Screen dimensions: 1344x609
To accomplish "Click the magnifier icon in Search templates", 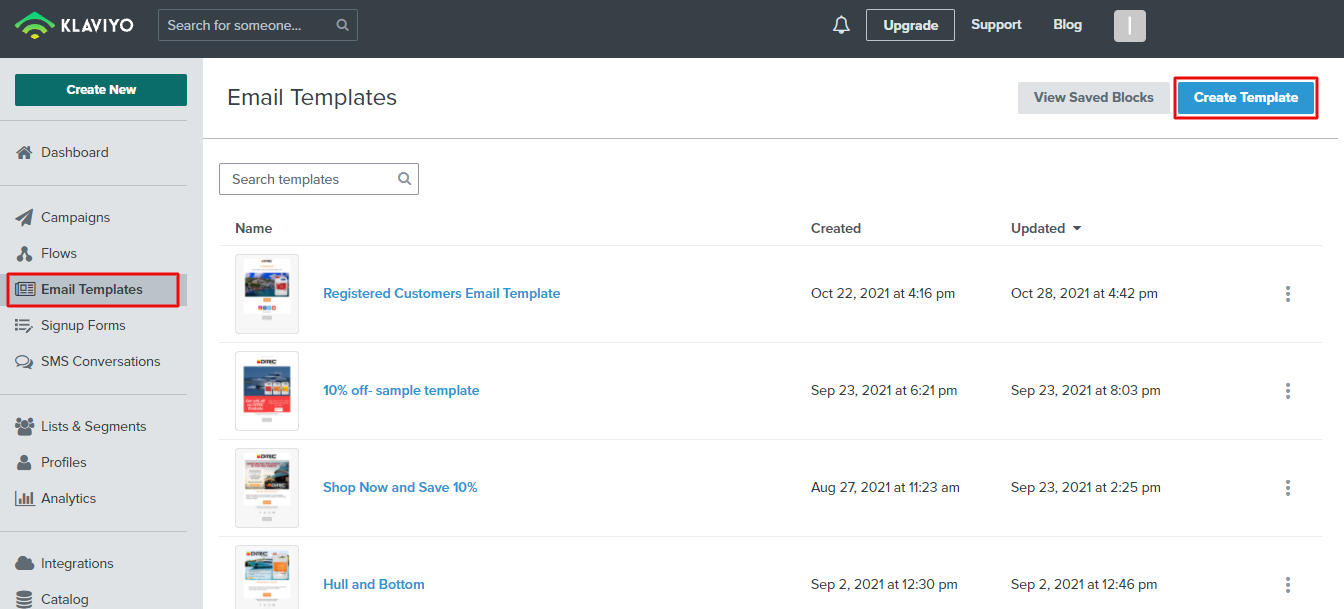I will (405, 179).
